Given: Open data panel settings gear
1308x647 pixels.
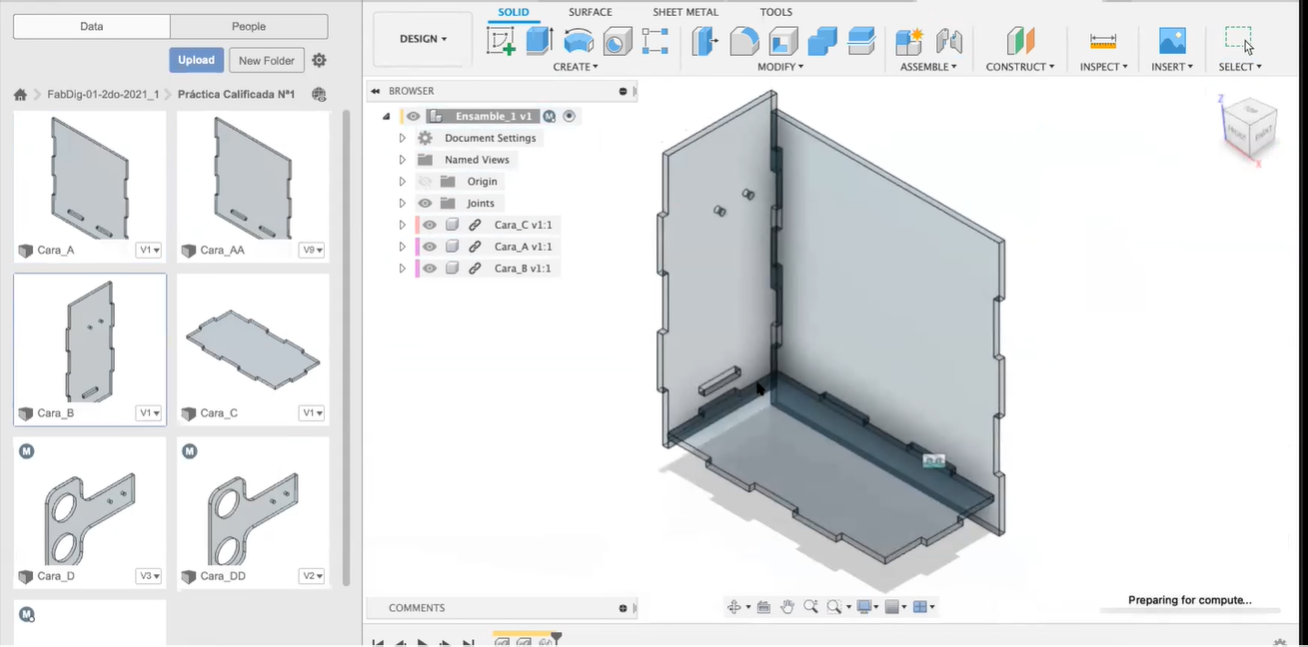Looking at the screenshot, I should [319, 60].
